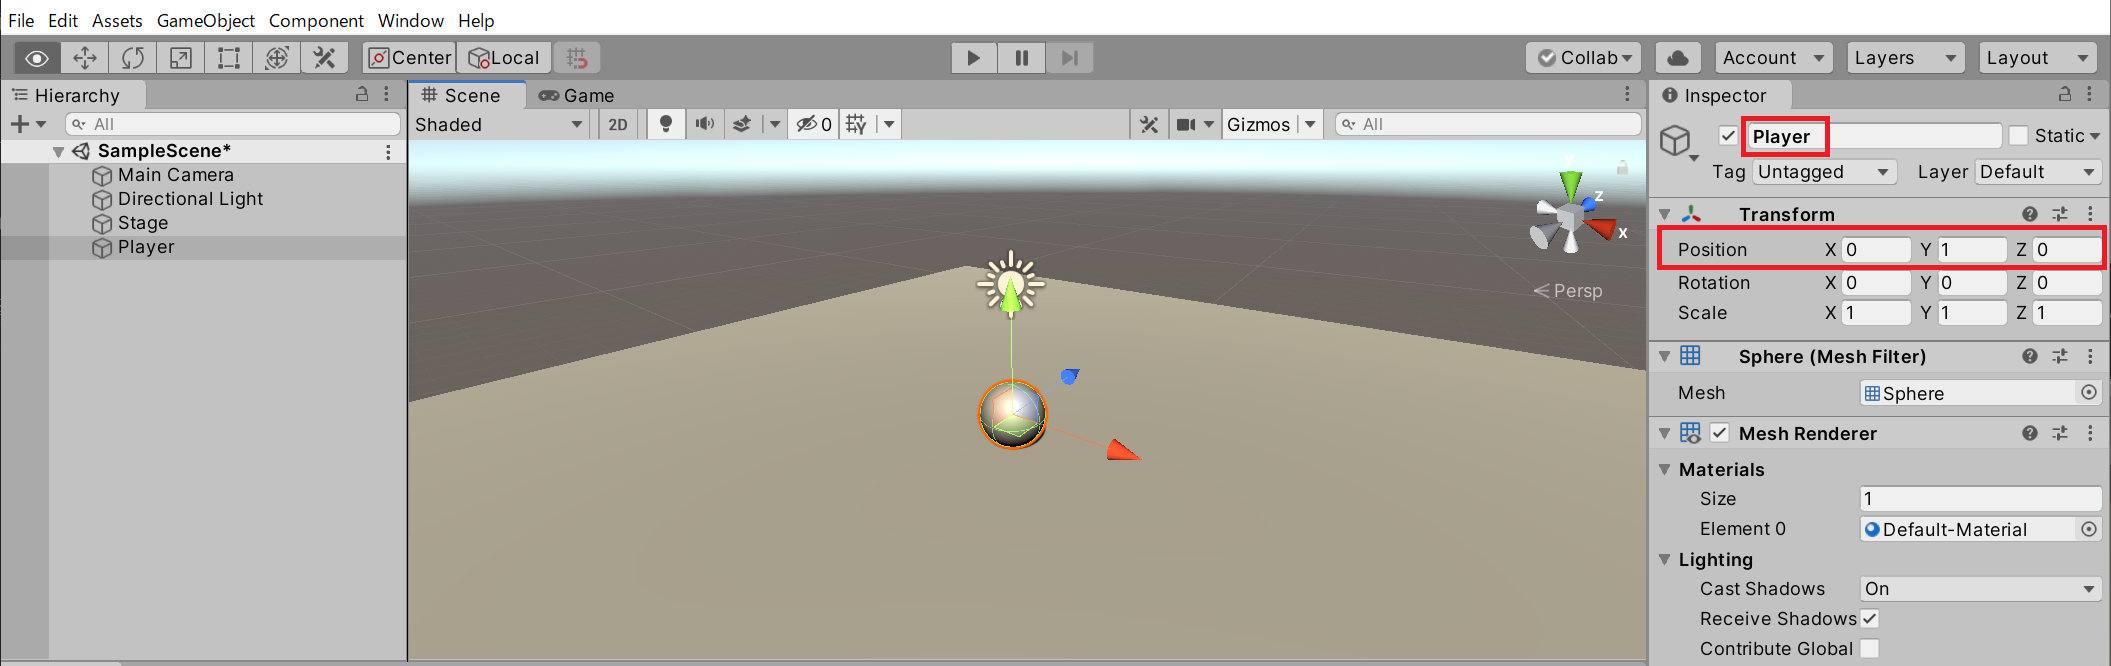Select the Move tool in toolbar
The width and height of the screenshot is (2111, 666).
85,58
